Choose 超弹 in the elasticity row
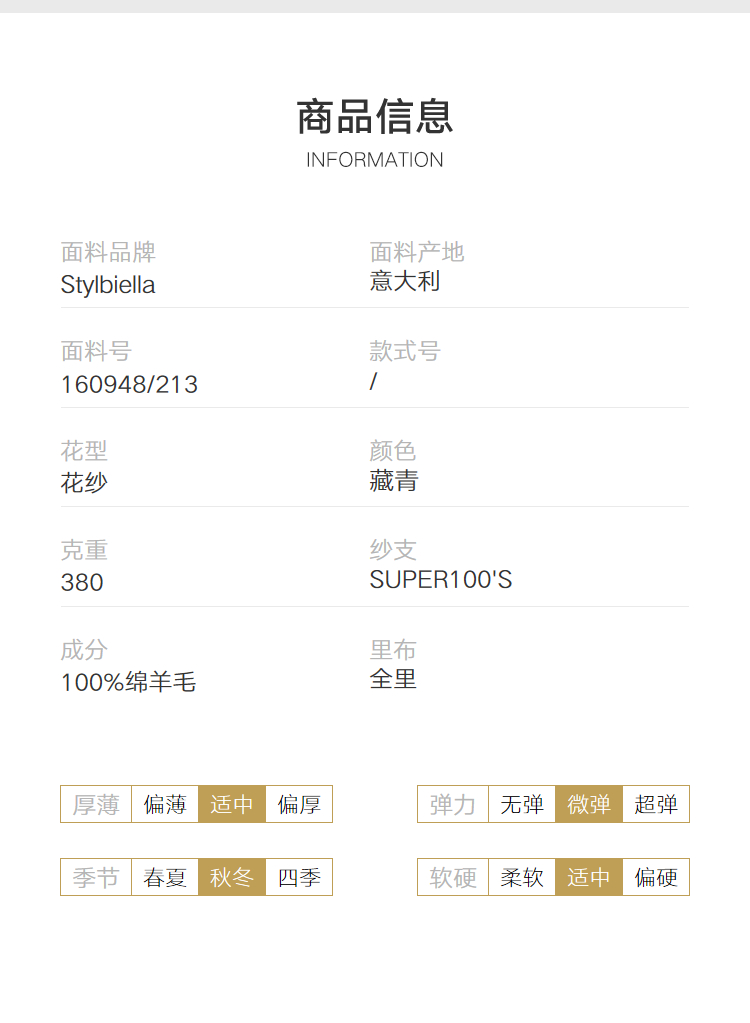Viewport: 750px width, 1023px height. tap(656, 804)
